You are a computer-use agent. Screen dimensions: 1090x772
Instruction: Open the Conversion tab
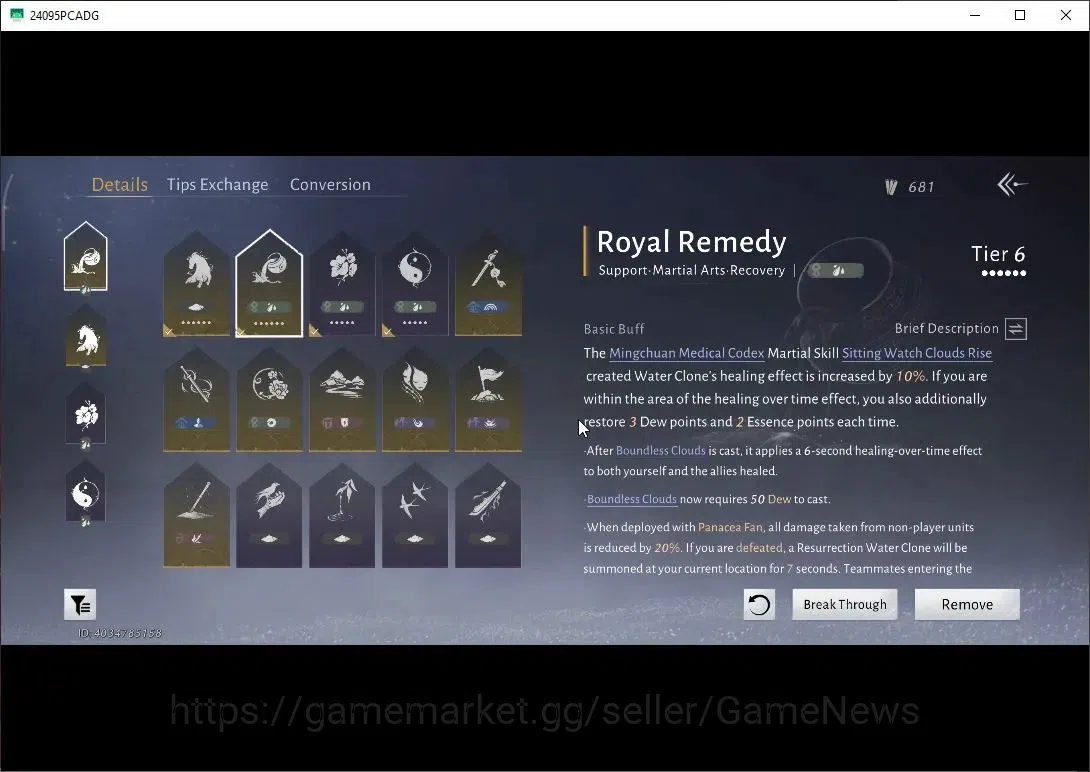pos(330,185)
